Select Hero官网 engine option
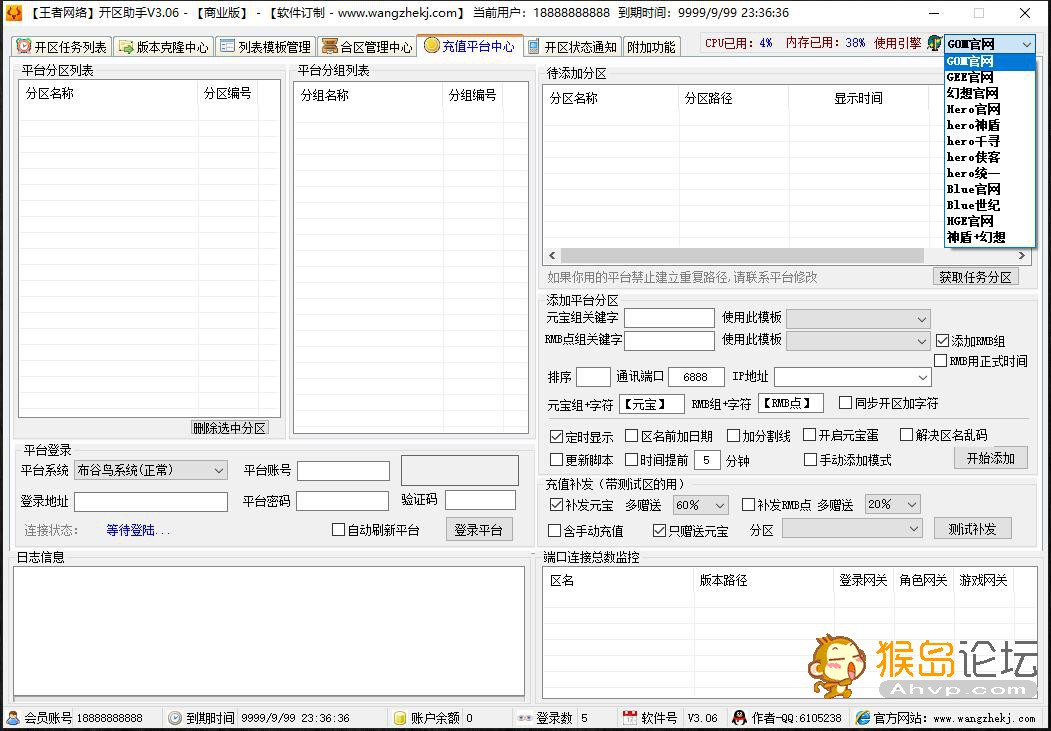Image resolution: width=1051 pixels, height=731 pixels. click(x=989, y=109)
